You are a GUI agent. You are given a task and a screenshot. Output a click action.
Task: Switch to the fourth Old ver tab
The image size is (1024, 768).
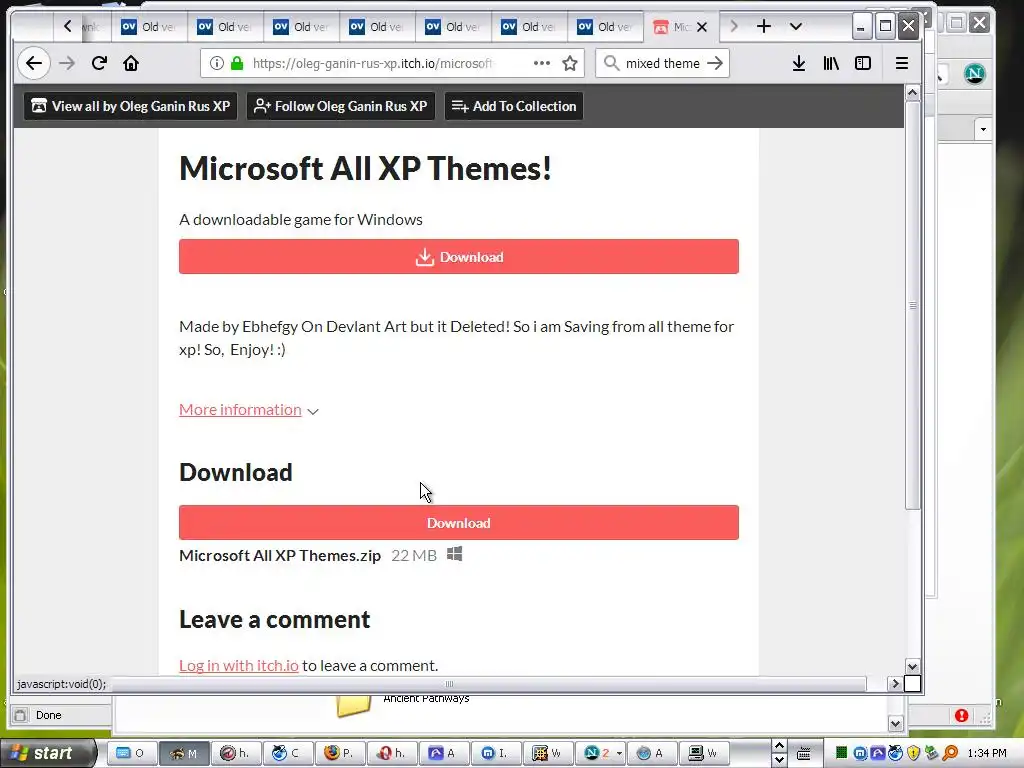pos(377,27)
